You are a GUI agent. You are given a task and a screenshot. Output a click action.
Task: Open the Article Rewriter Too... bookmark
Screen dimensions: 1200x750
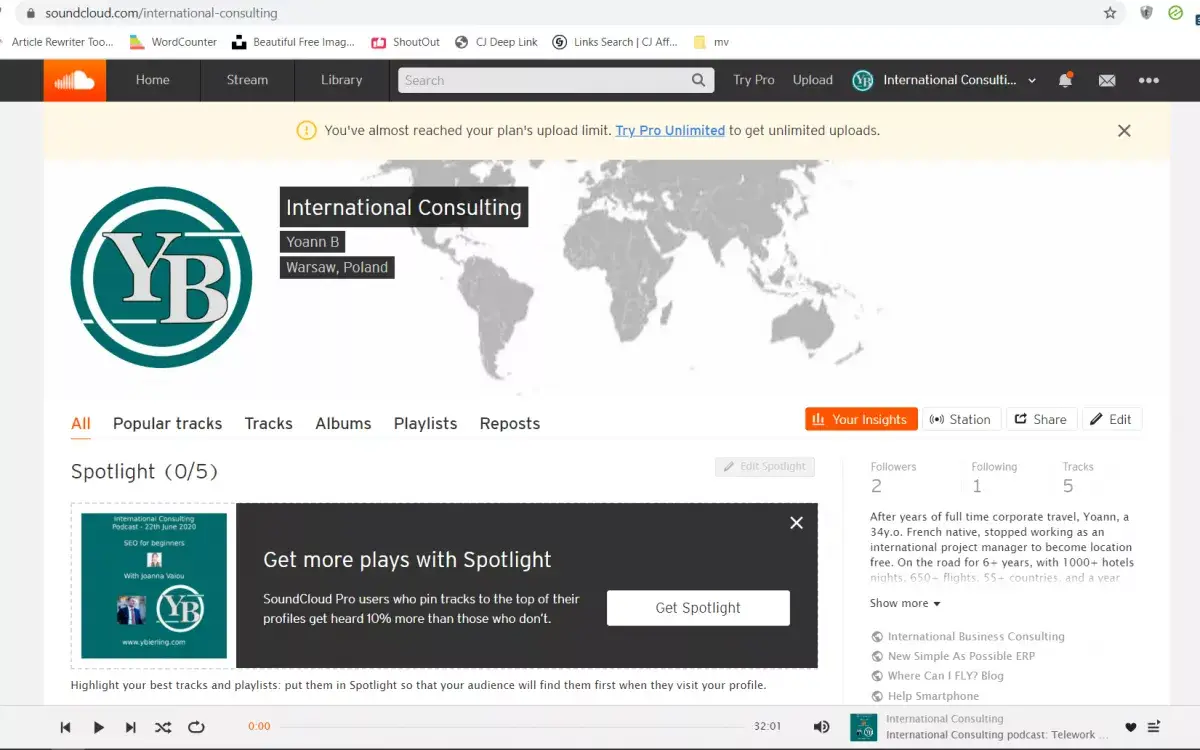pos(62,42)
